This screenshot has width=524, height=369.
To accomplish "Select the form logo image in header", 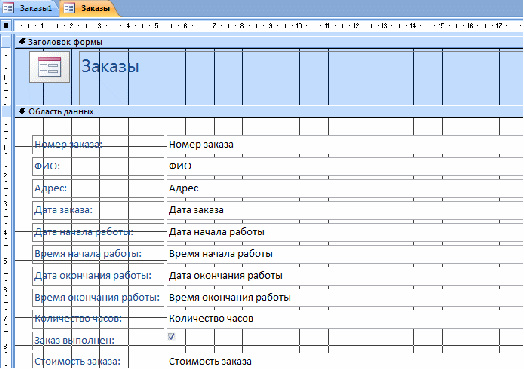I will [x=49, y=67].
